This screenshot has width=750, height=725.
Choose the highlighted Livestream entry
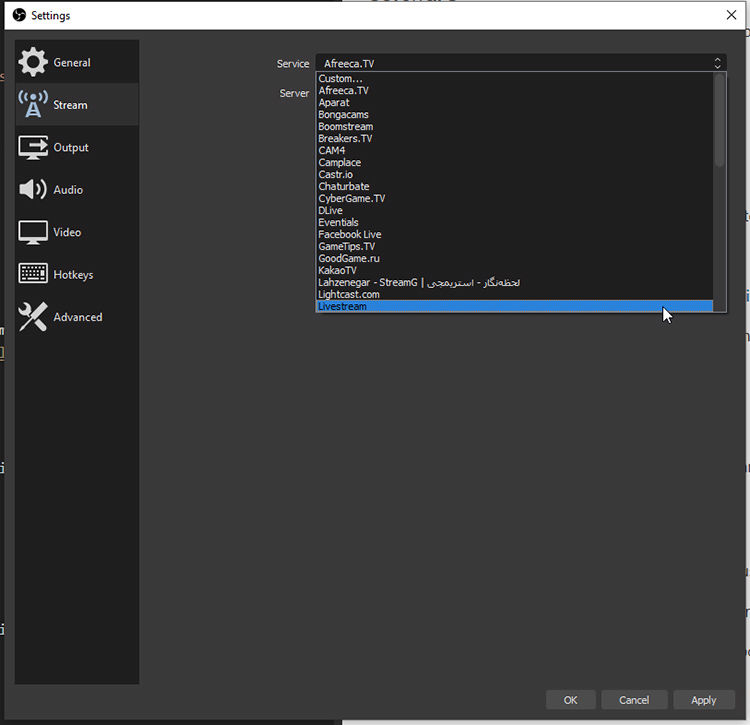coord(515,306)
